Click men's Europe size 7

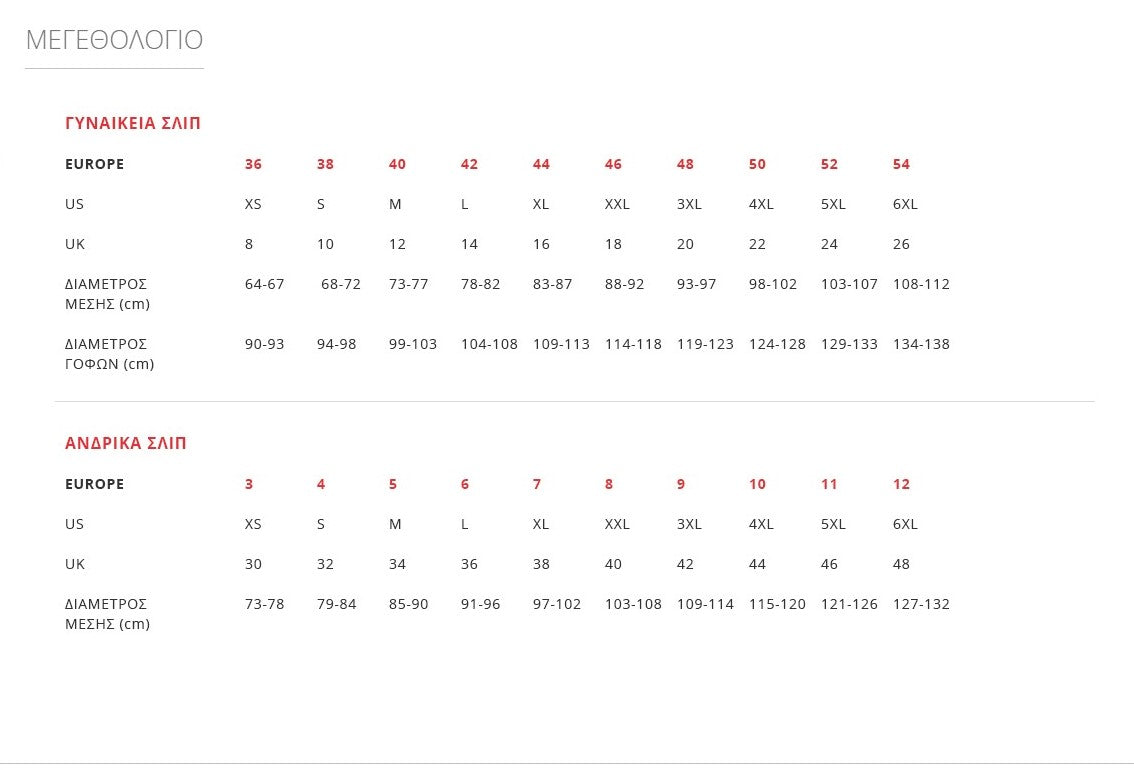[x=537, y=484]
